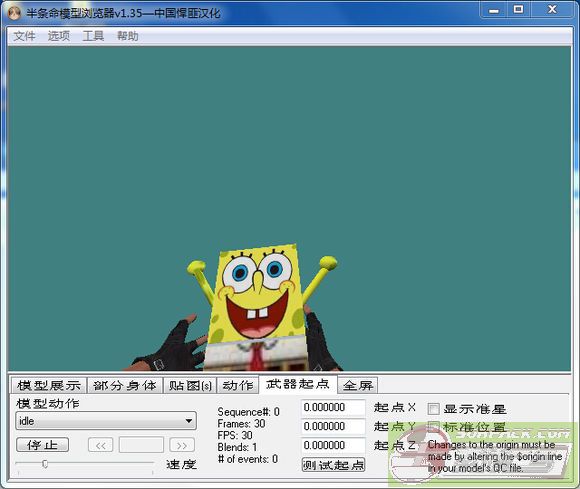
Task: Click the 'FPS: 30' text
Action: (x=235, y=435)
